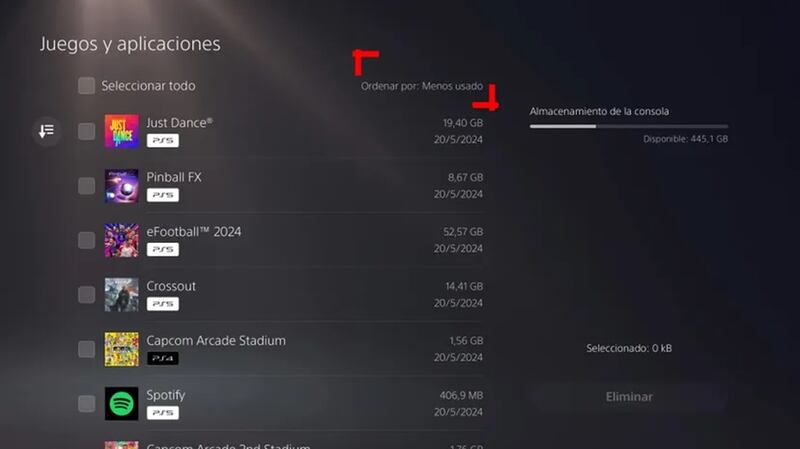Mark the Crossout checkbox
This screenshot has height=449, width=800.
tap(87, 294)
